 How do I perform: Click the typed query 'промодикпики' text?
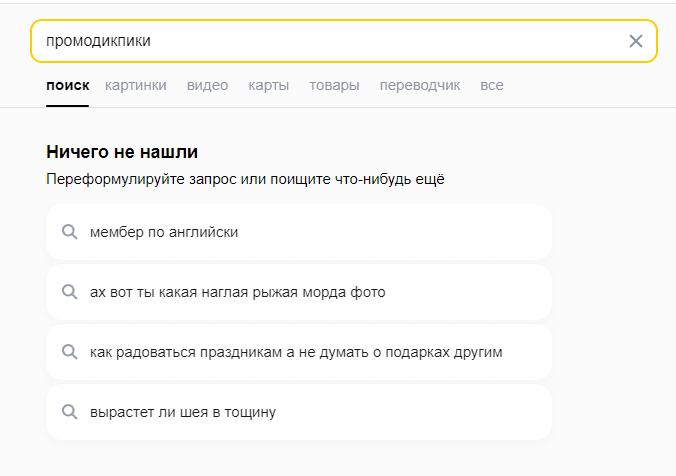coord(98,41)
